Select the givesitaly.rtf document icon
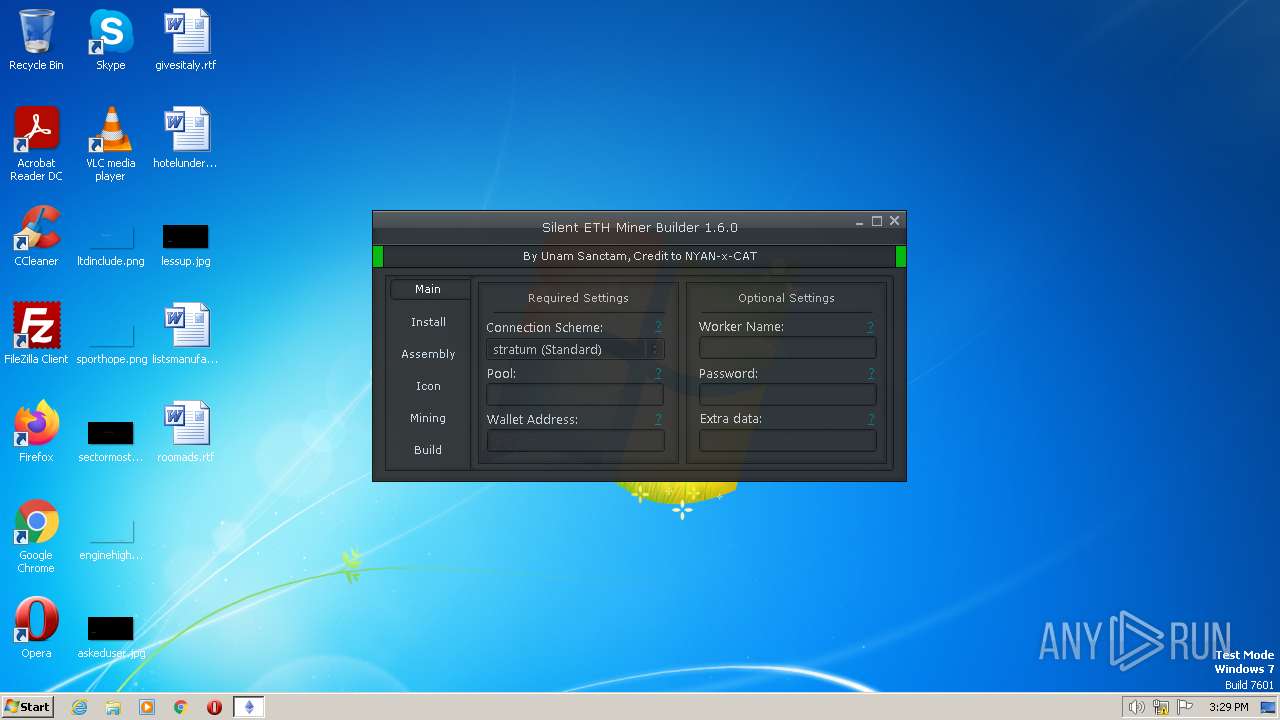 pos(185,40)
